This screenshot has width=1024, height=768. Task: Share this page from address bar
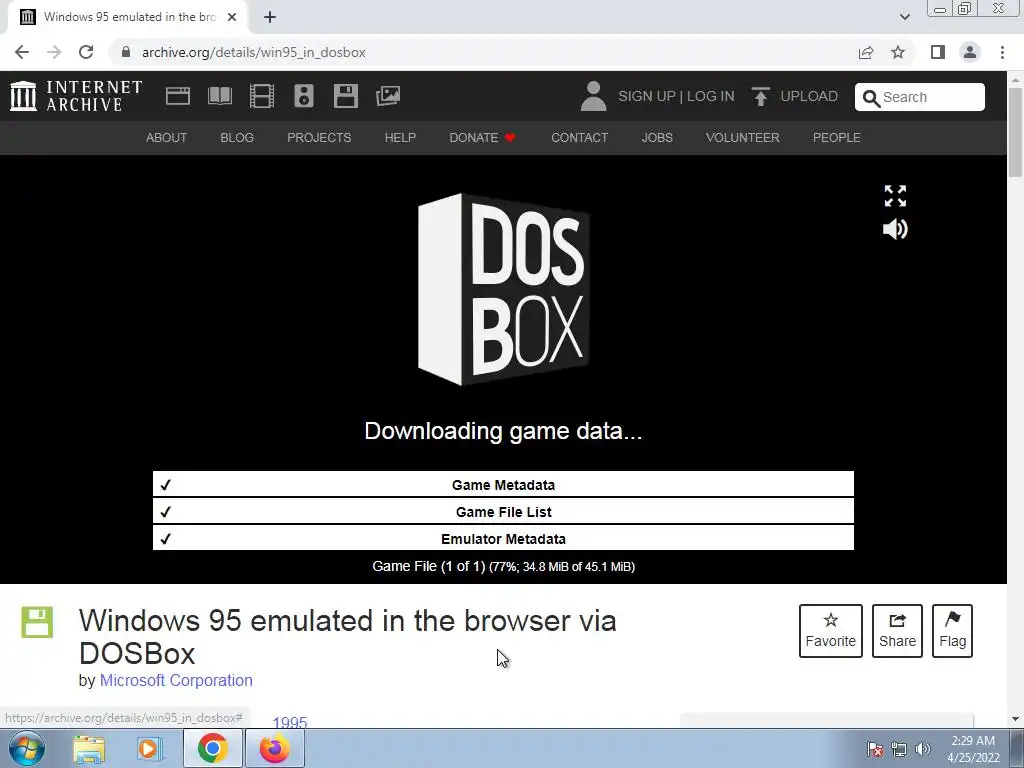tap(866, 52)
